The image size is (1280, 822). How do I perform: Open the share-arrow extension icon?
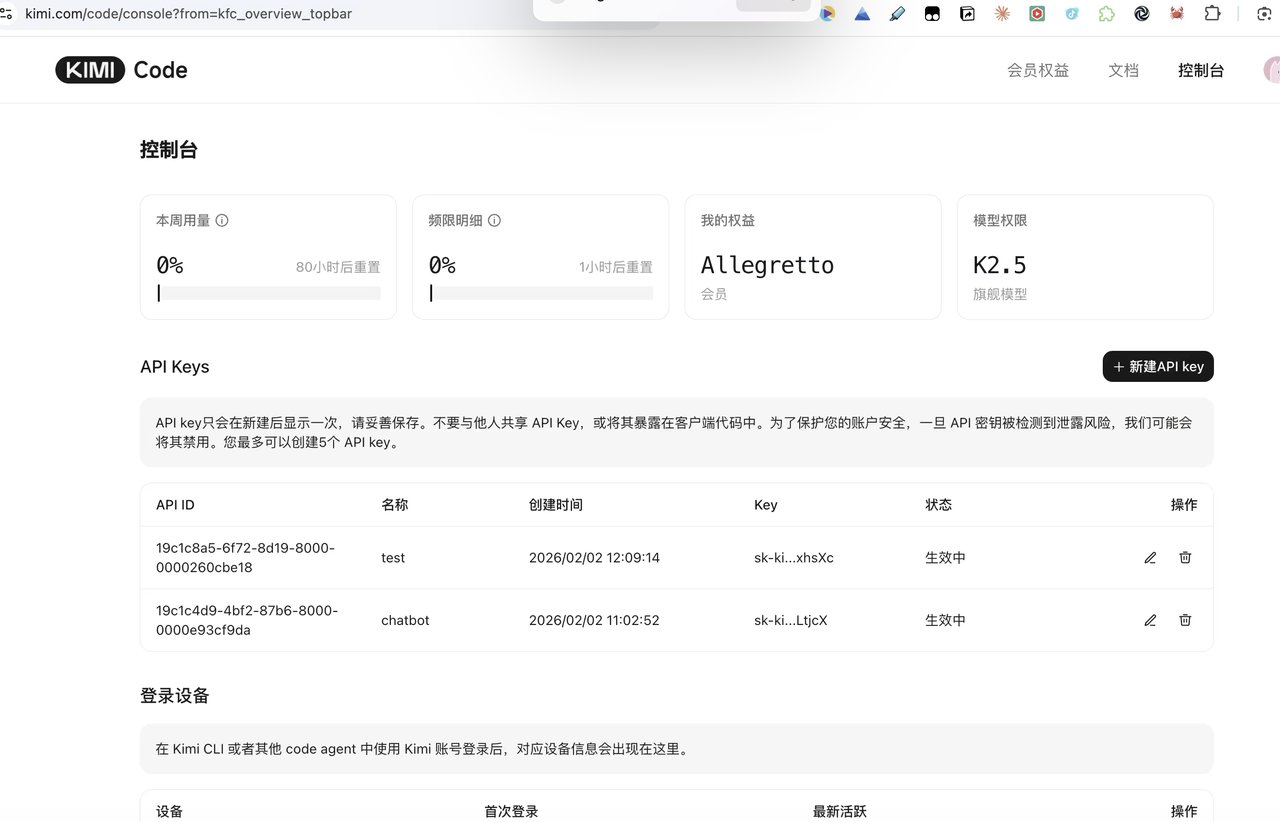point(967,14)
